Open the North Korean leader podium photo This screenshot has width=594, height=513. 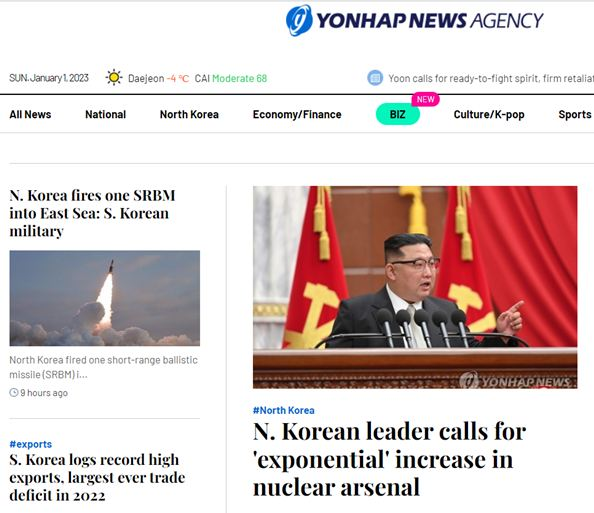coord(415,287)
